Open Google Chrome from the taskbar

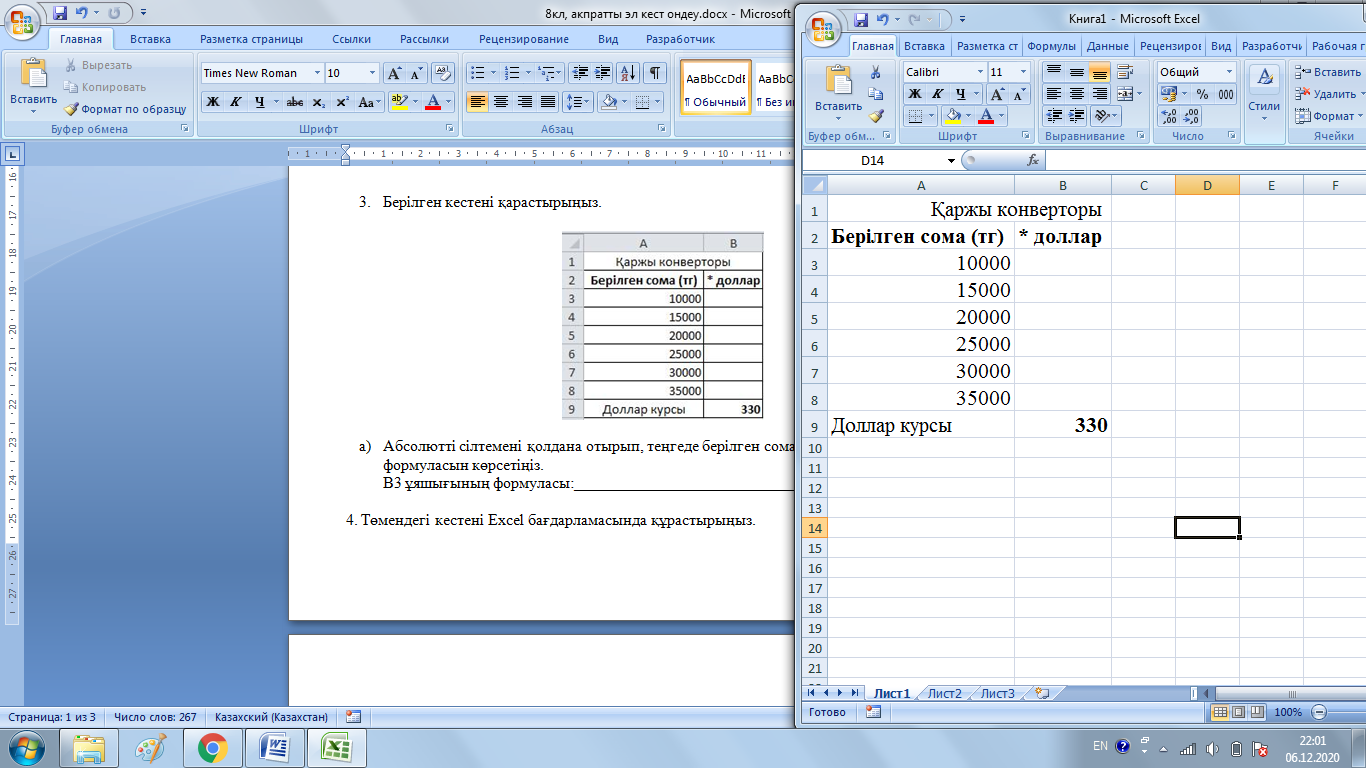pyautogui.click(x=211, y=748)
